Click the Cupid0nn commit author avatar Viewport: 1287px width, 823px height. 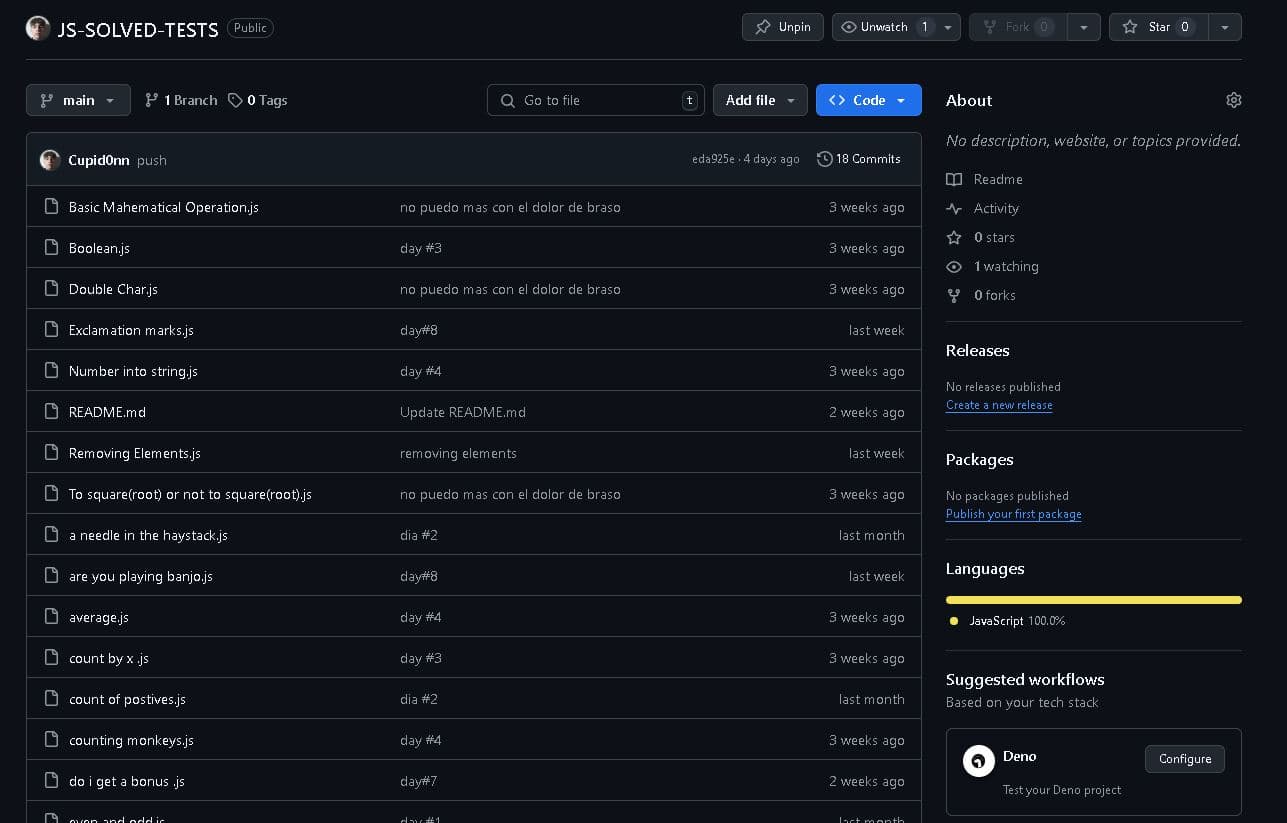pos(50,160)
